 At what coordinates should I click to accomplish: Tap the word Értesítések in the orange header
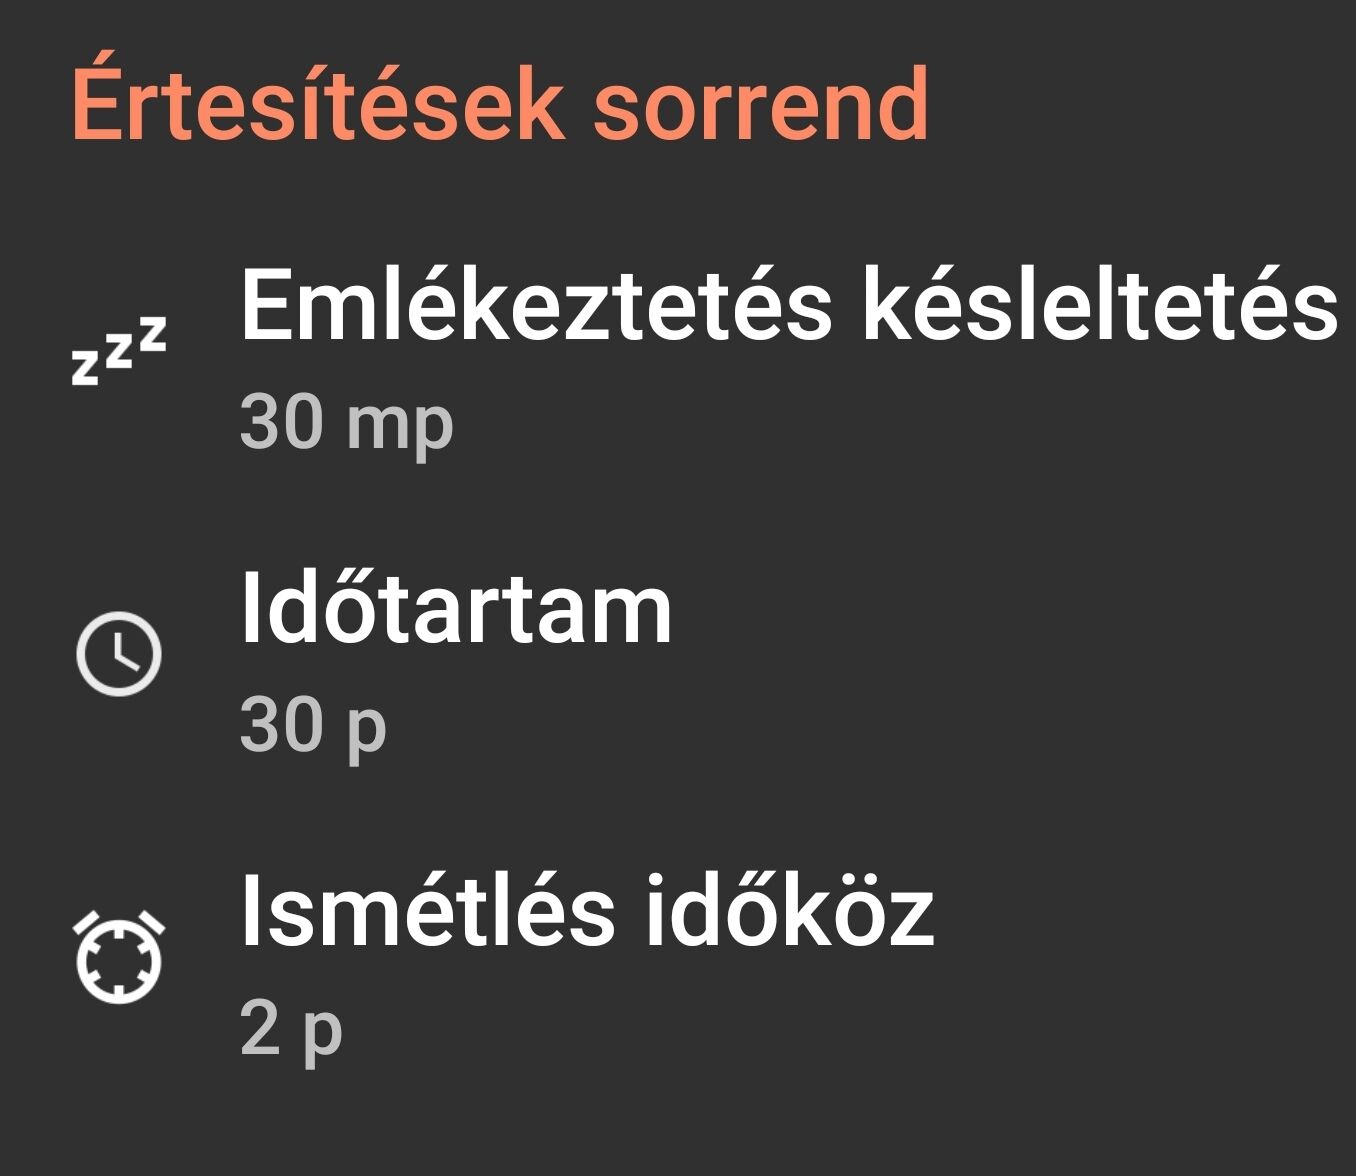point(317,104)
